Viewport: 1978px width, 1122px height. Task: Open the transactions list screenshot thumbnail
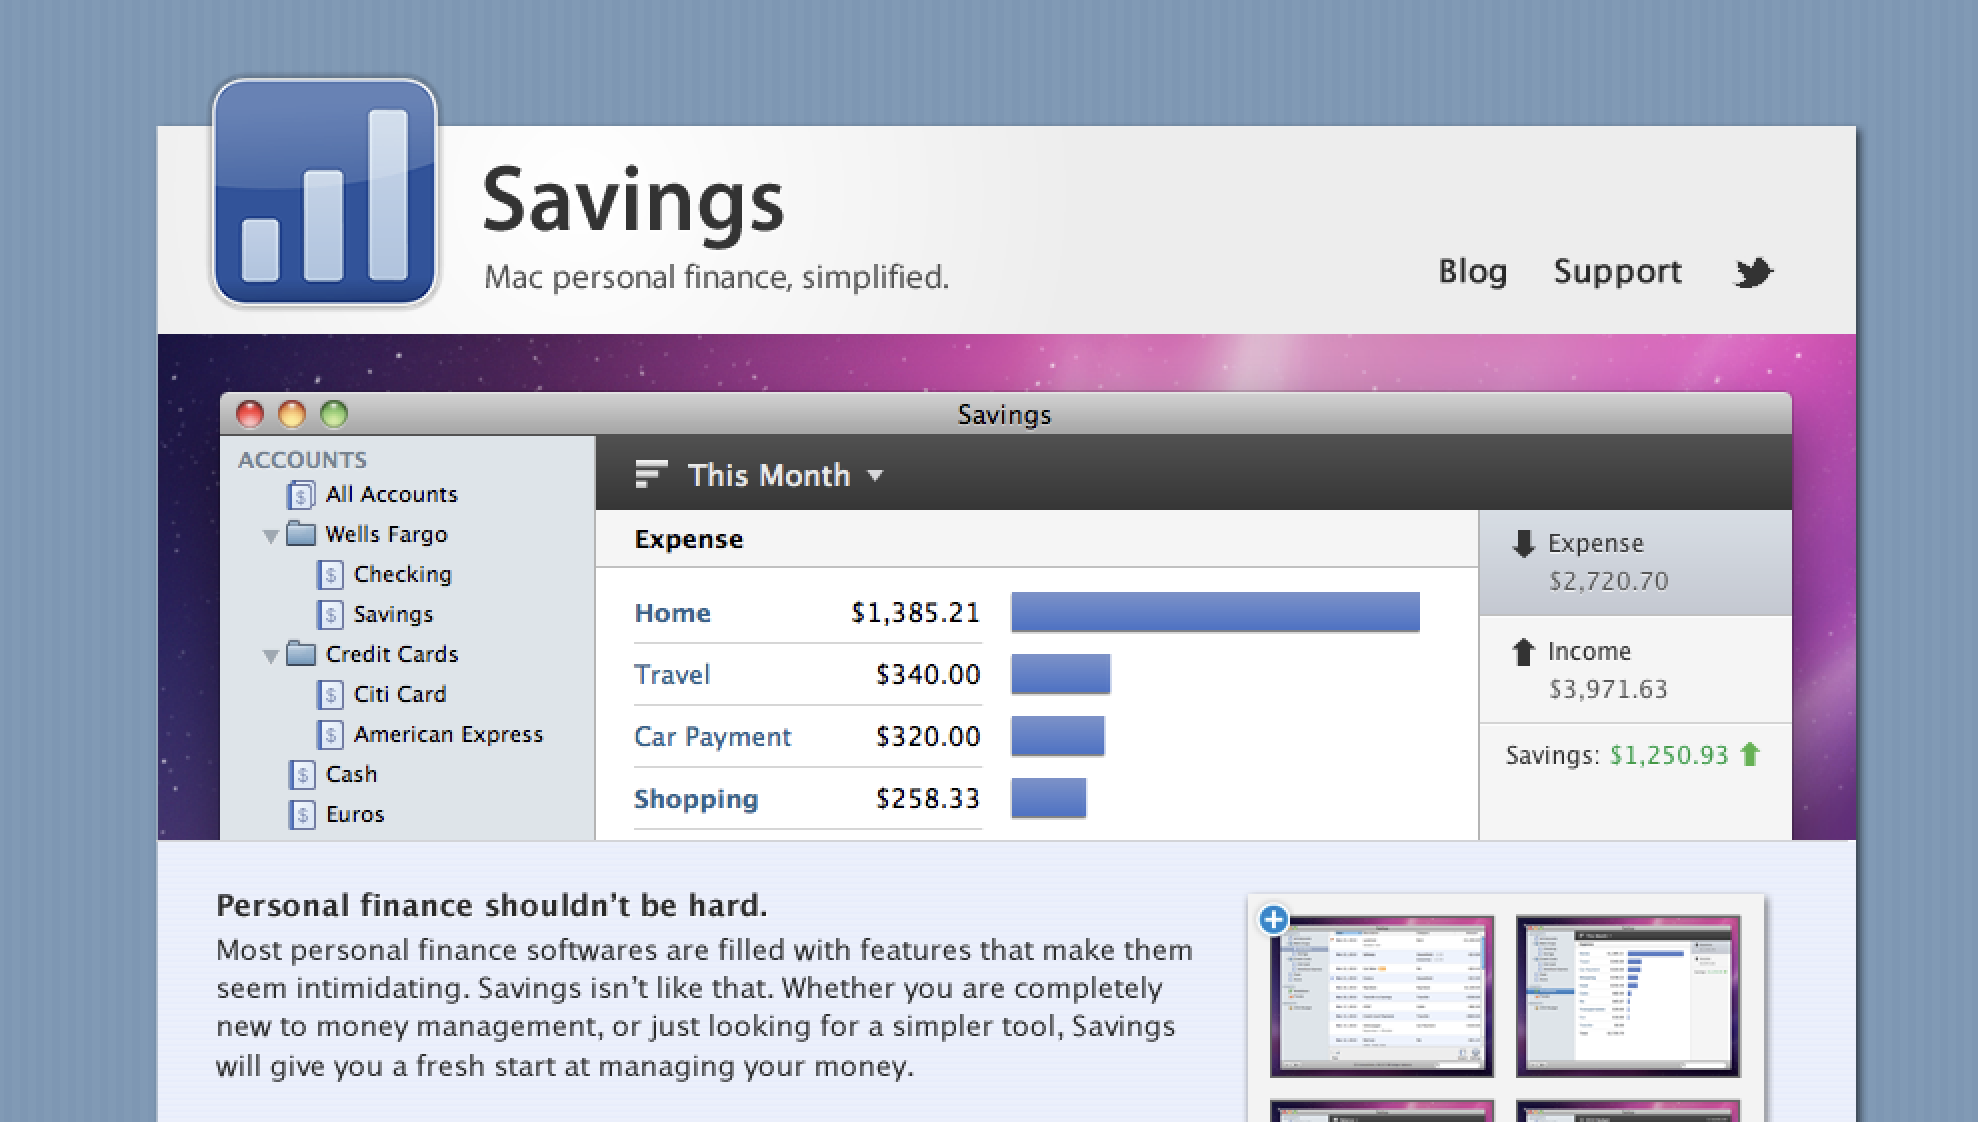coord(1382,996)
